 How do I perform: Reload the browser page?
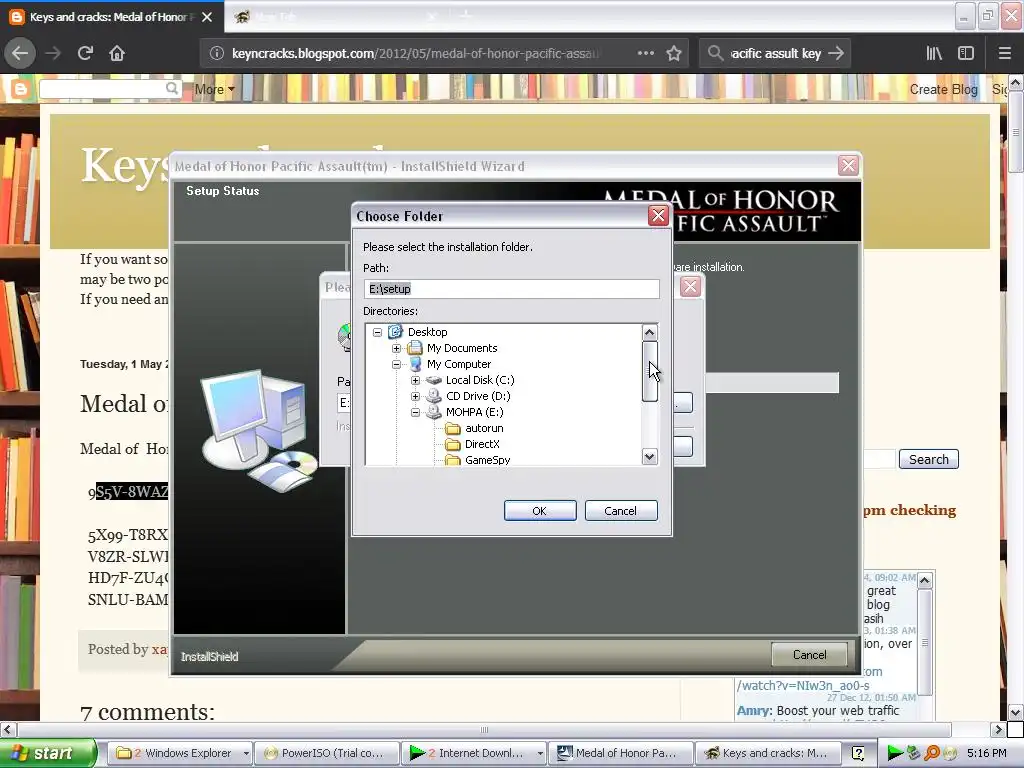(85, 53)
